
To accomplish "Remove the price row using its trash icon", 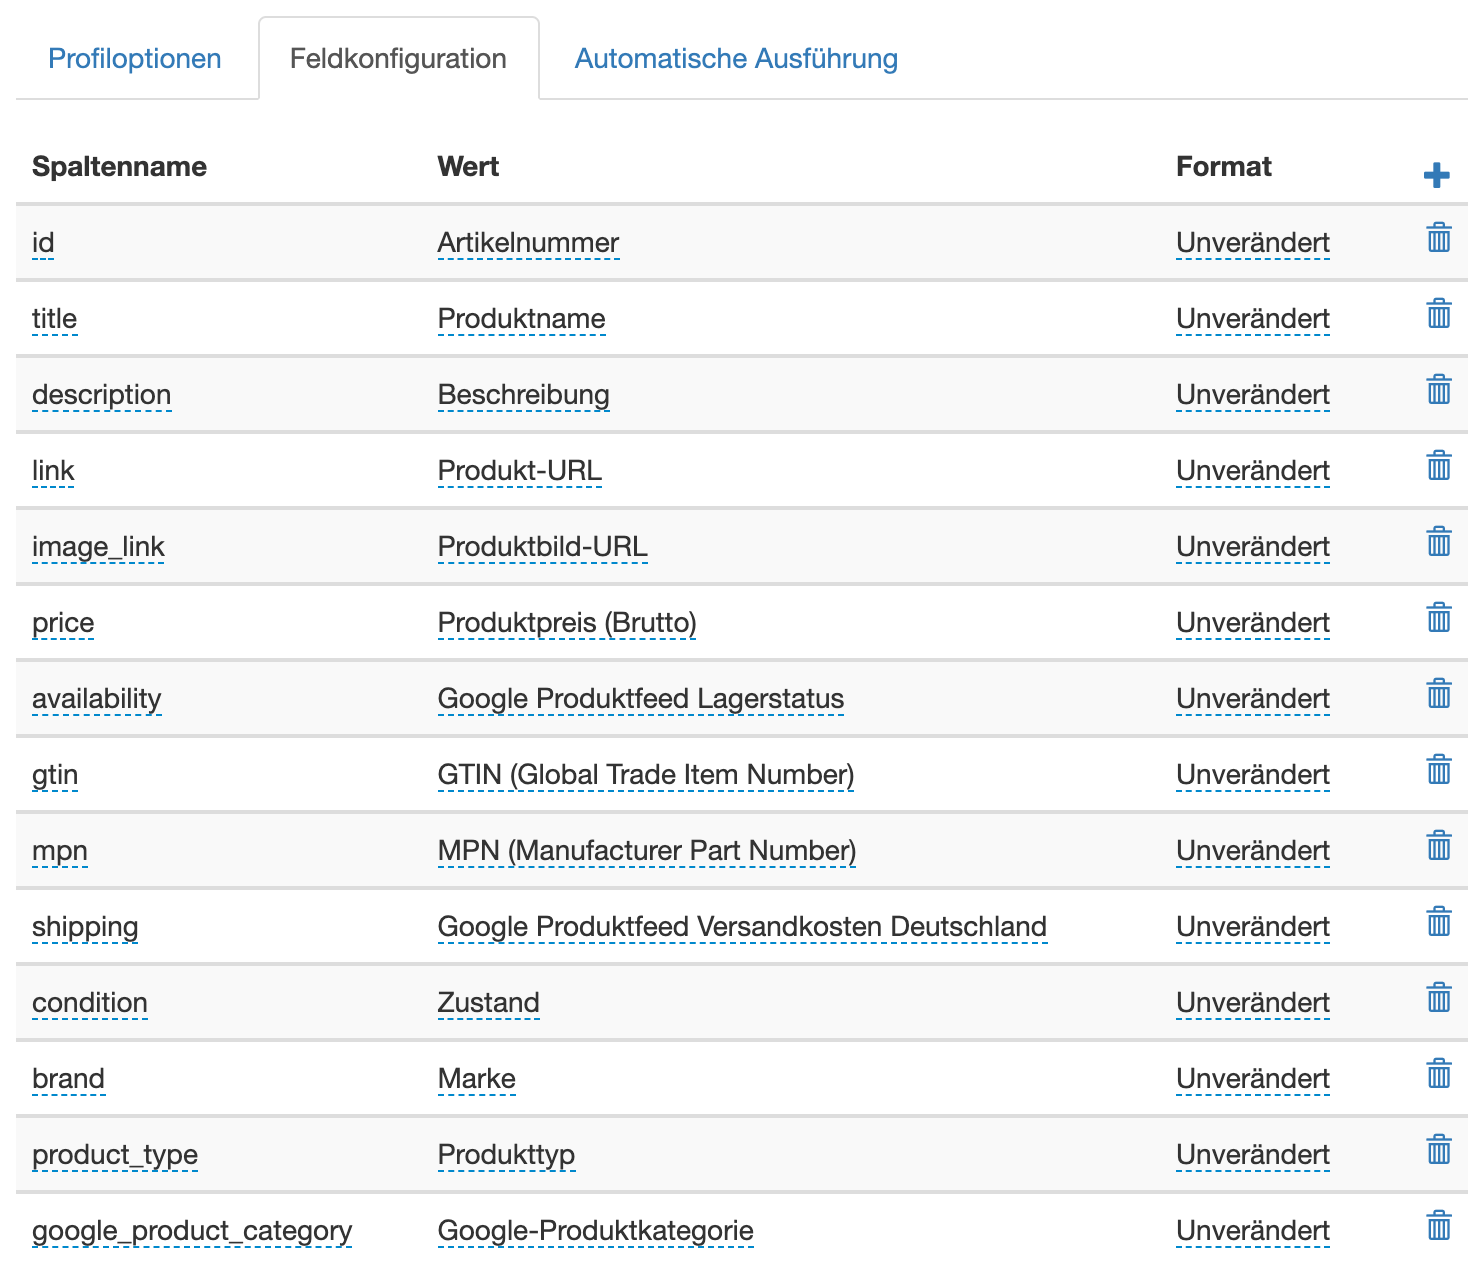I will [1439, 618].
